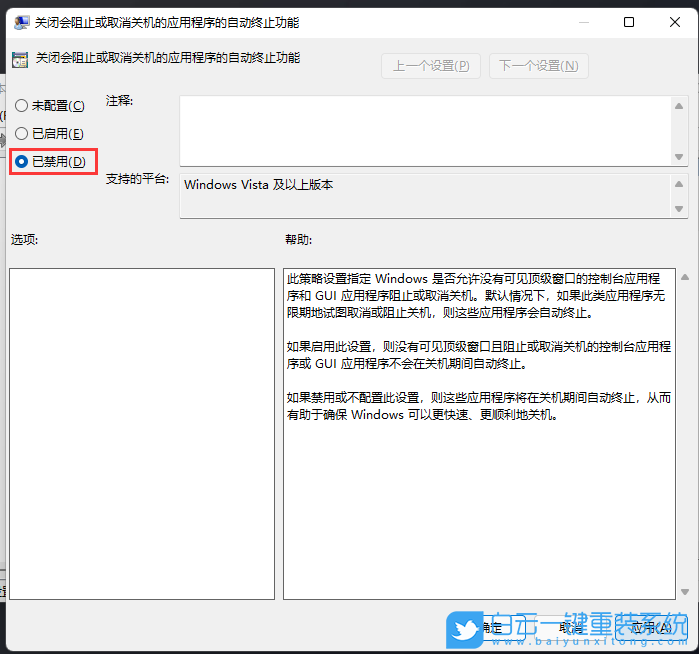Image resolution: width=699 pixels, height=654 pixels.
Task: Choose the 已禁用(D) radio option
Action: click(x=50, y=161)
